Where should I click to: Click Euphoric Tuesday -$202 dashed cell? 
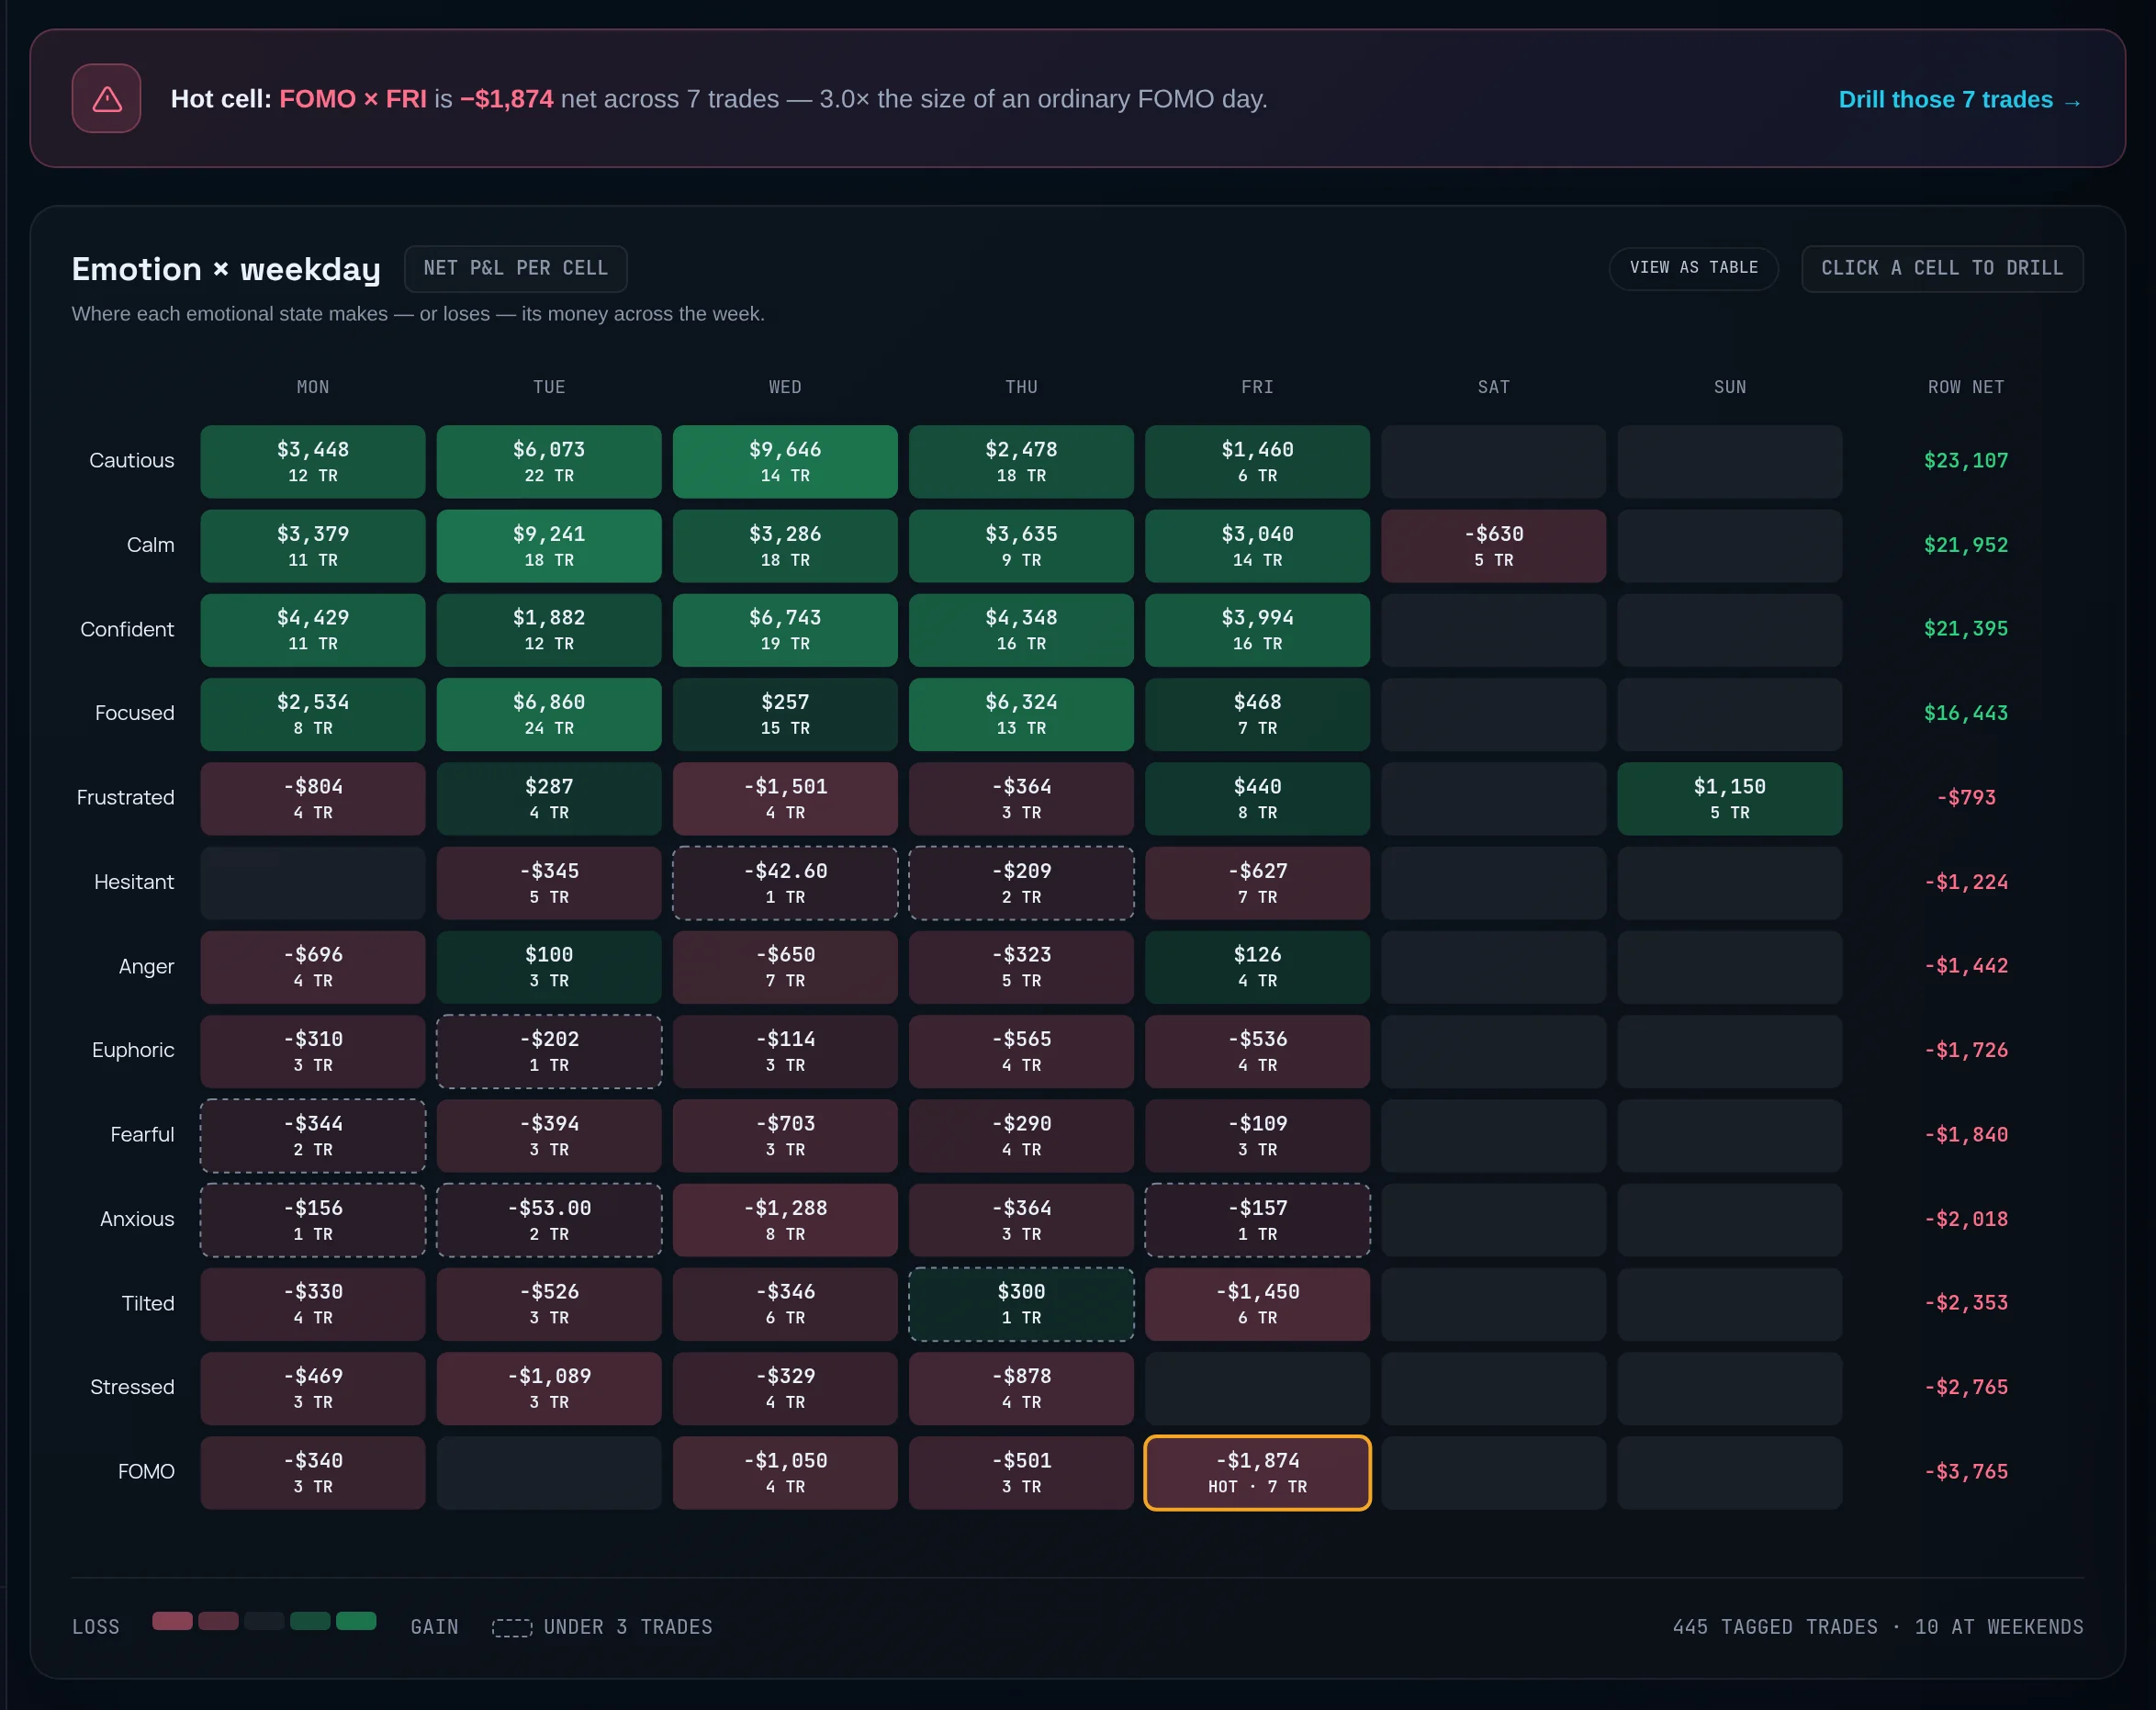coord(549,1051)
